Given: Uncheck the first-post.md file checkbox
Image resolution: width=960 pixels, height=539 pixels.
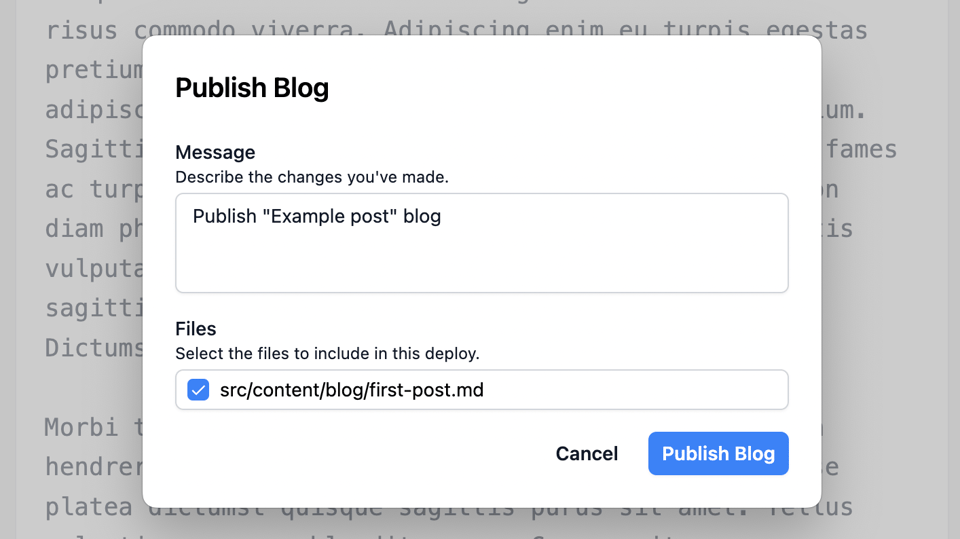Looking at the screenshot, I should (x=198, y=390).
